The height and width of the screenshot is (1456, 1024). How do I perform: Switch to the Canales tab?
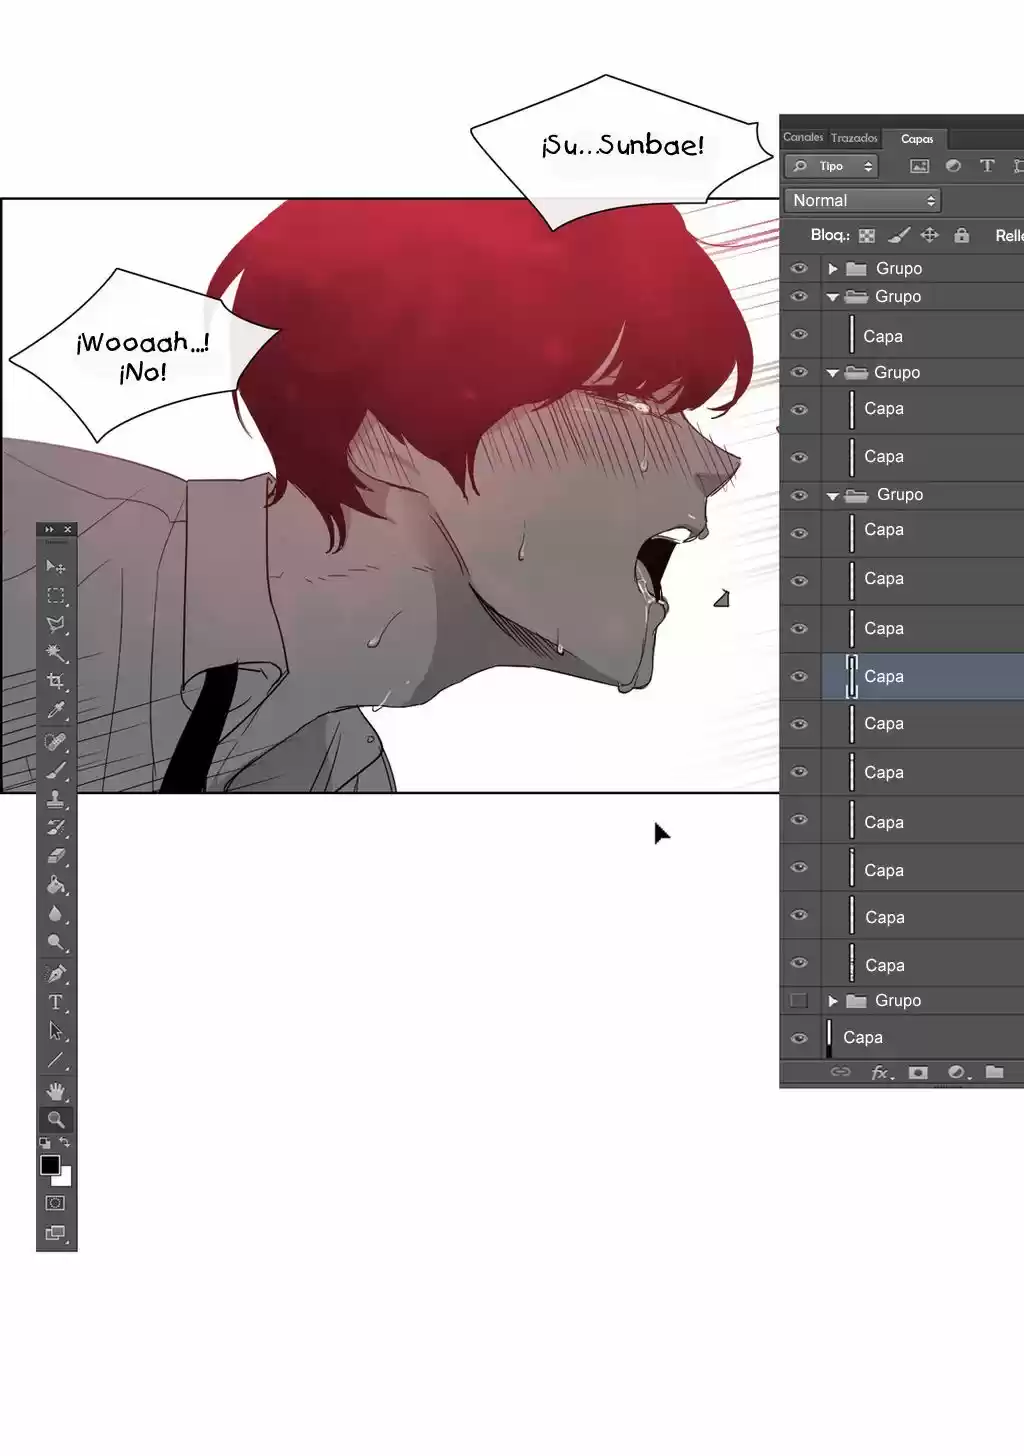[x=803, y=137]
